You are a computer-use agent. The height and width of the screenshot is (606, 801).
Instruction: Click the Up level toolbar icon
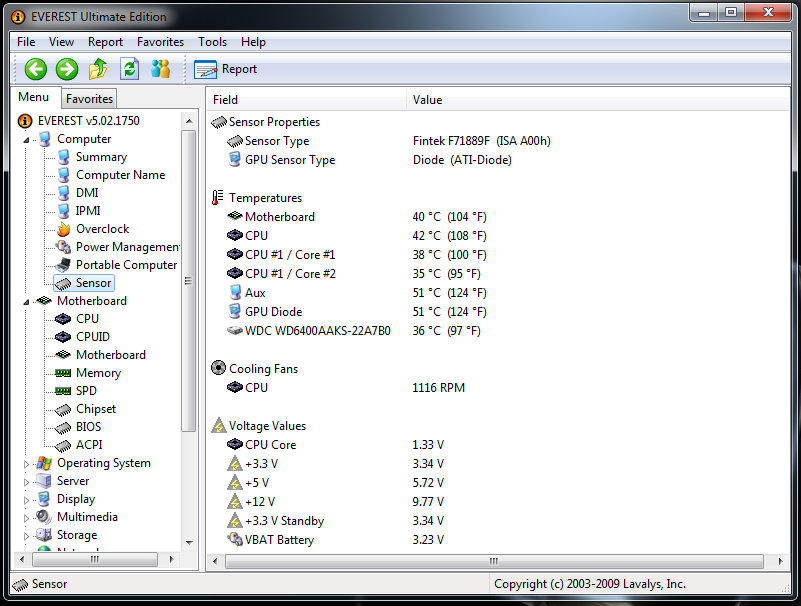[x=98, y=69]
